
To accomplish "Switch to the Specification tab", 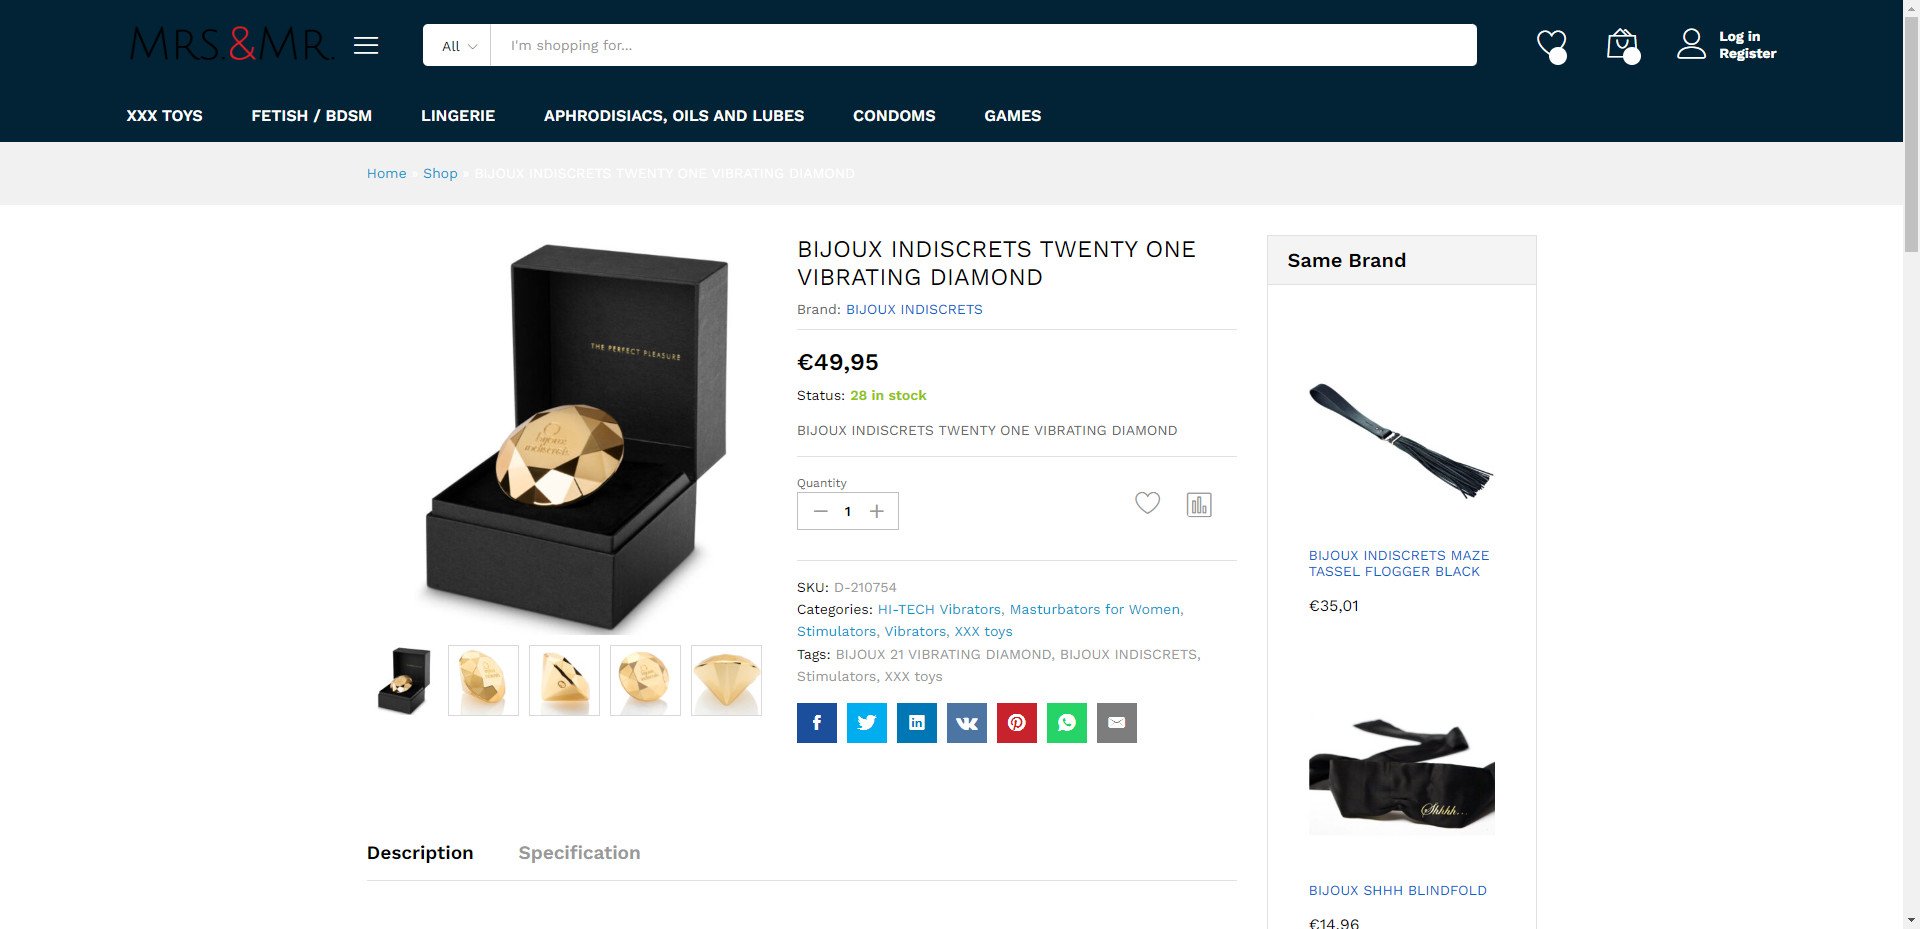I will tap(579, 853).
